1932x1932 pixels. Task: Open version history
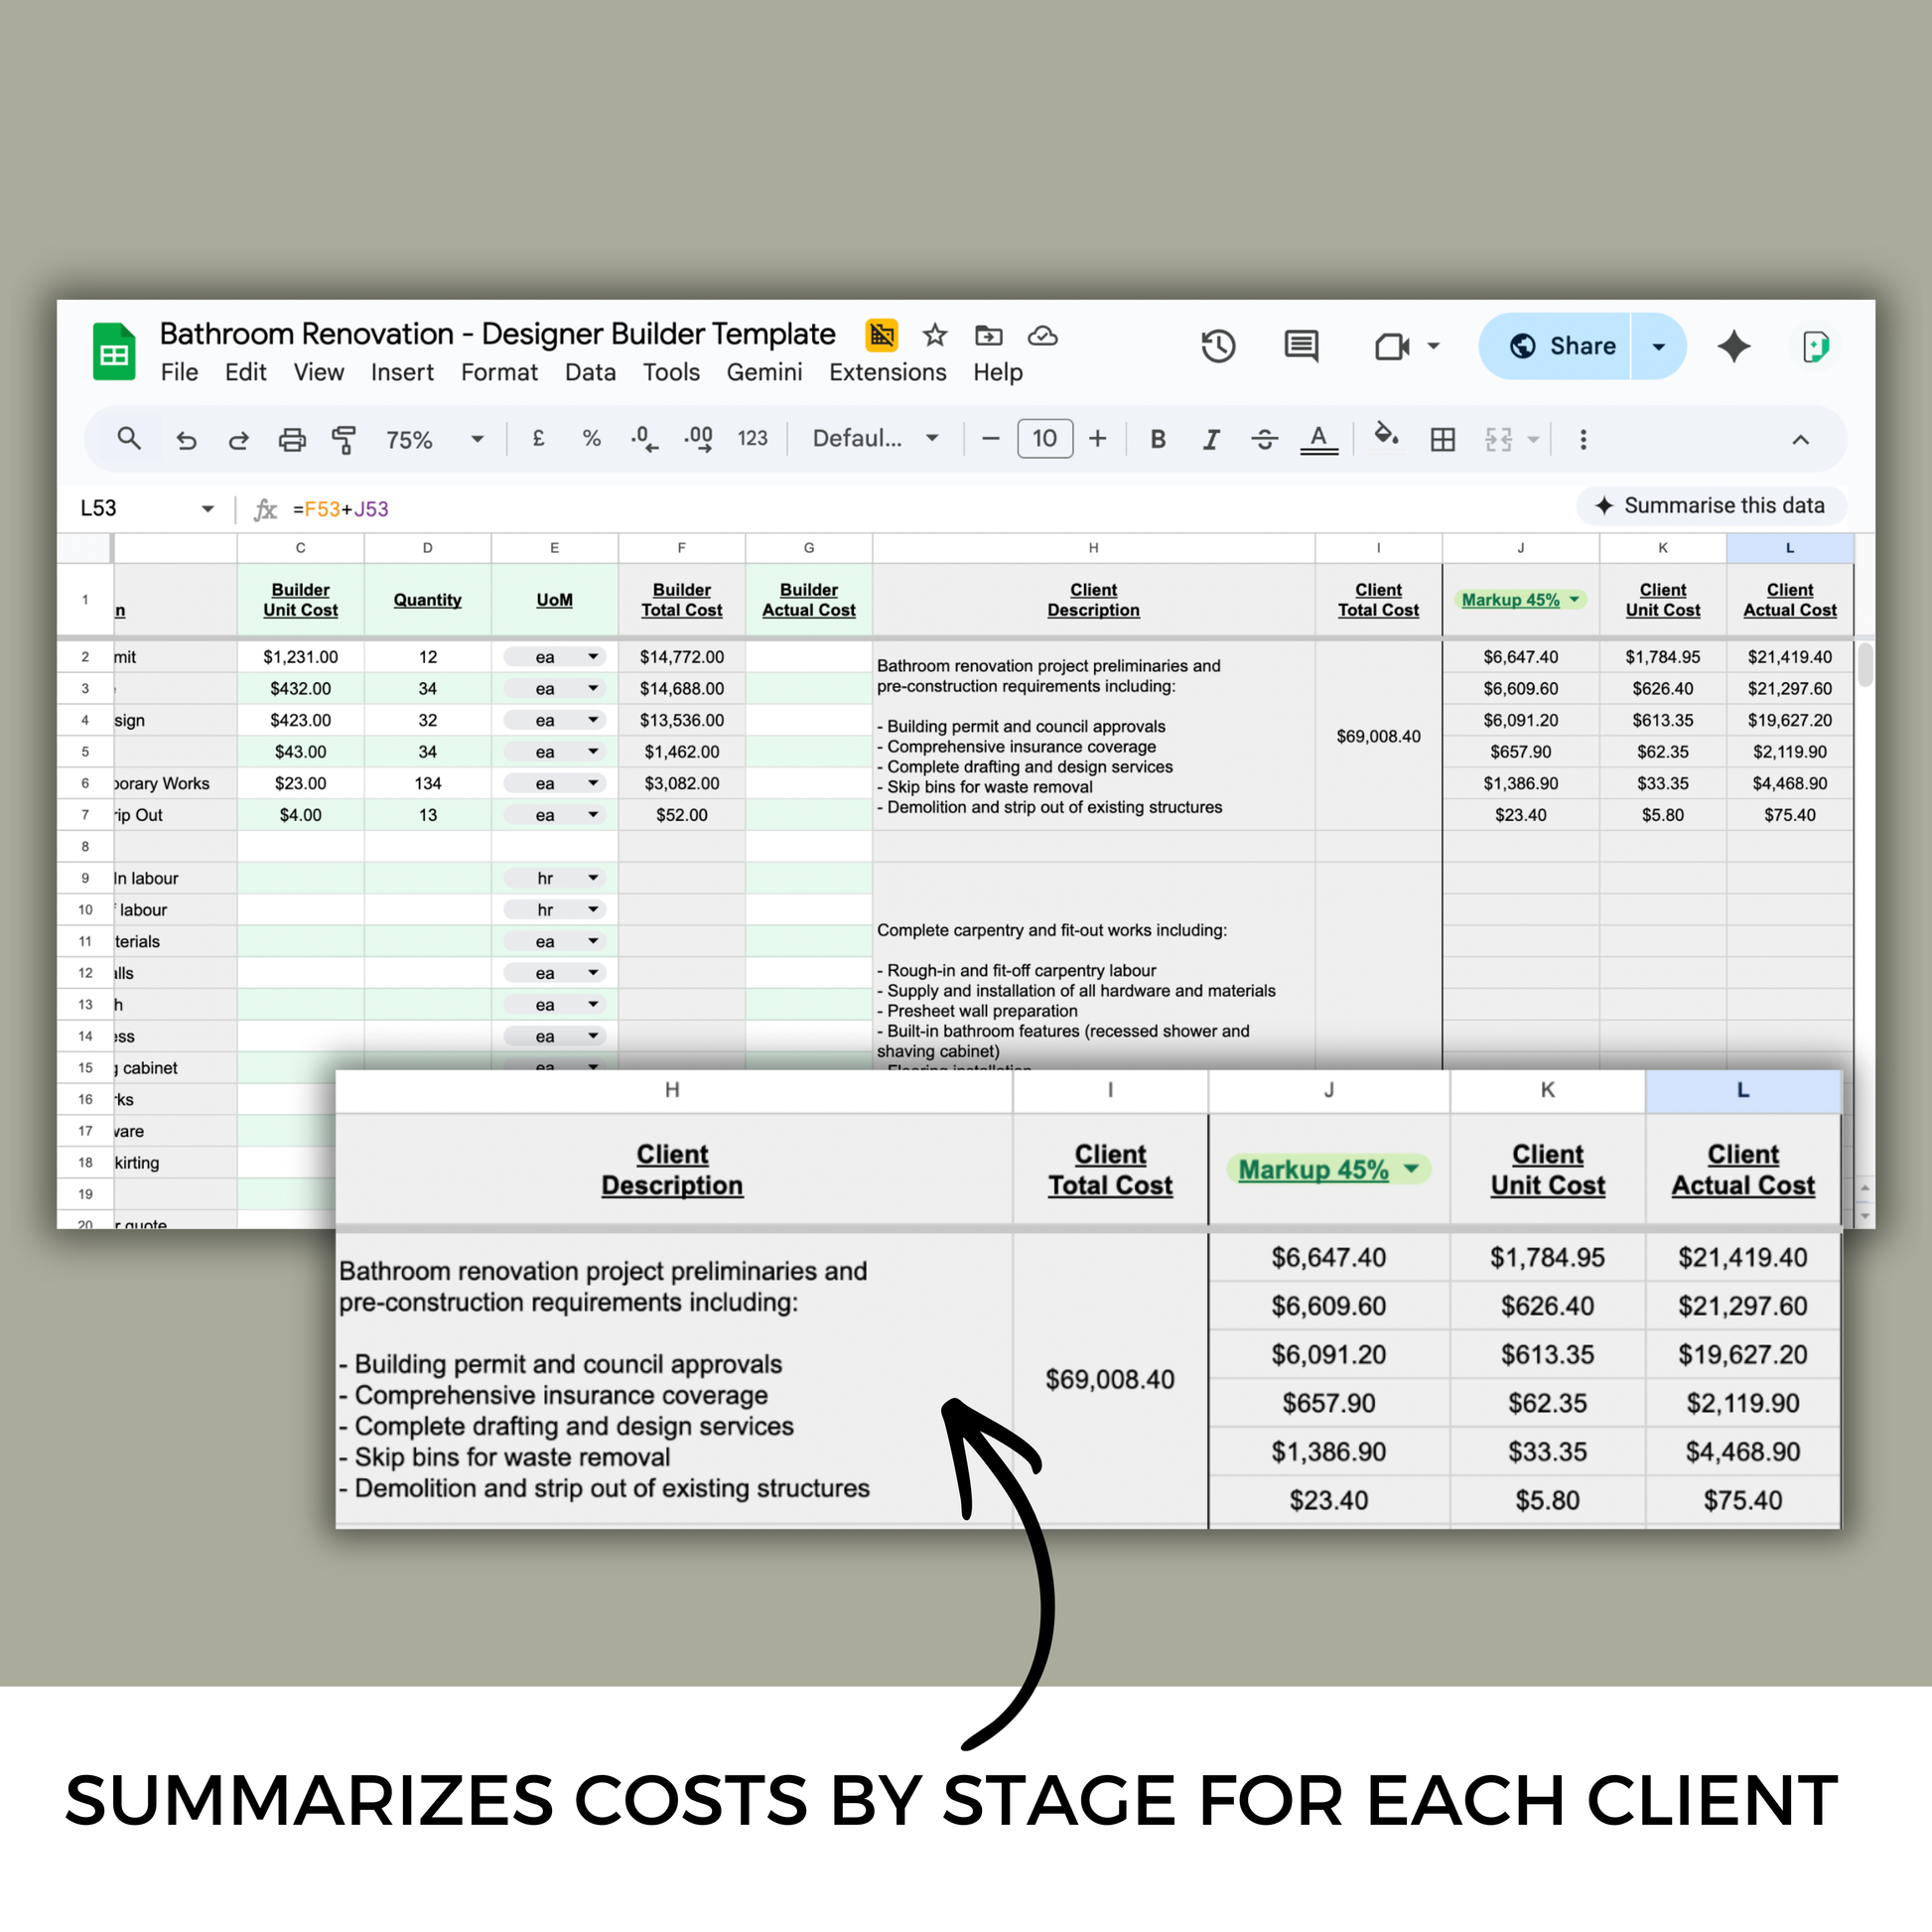(x=1219, y=346)
